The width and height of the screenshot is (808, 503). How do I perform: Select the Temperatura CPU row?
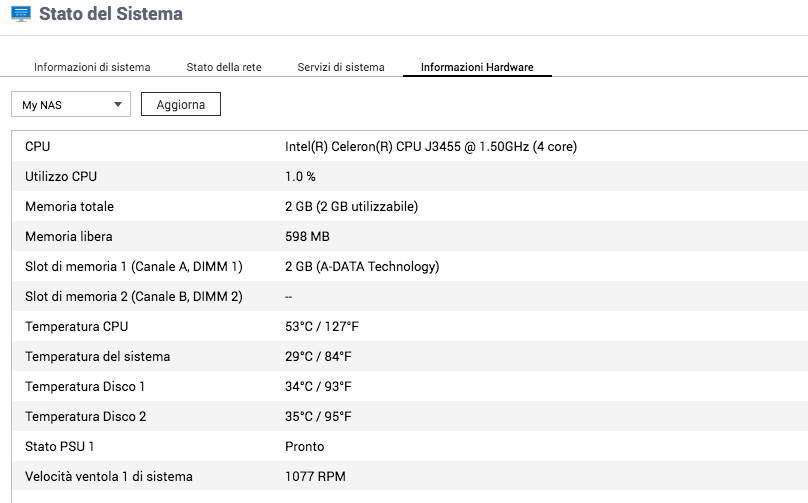coord(409,326)
